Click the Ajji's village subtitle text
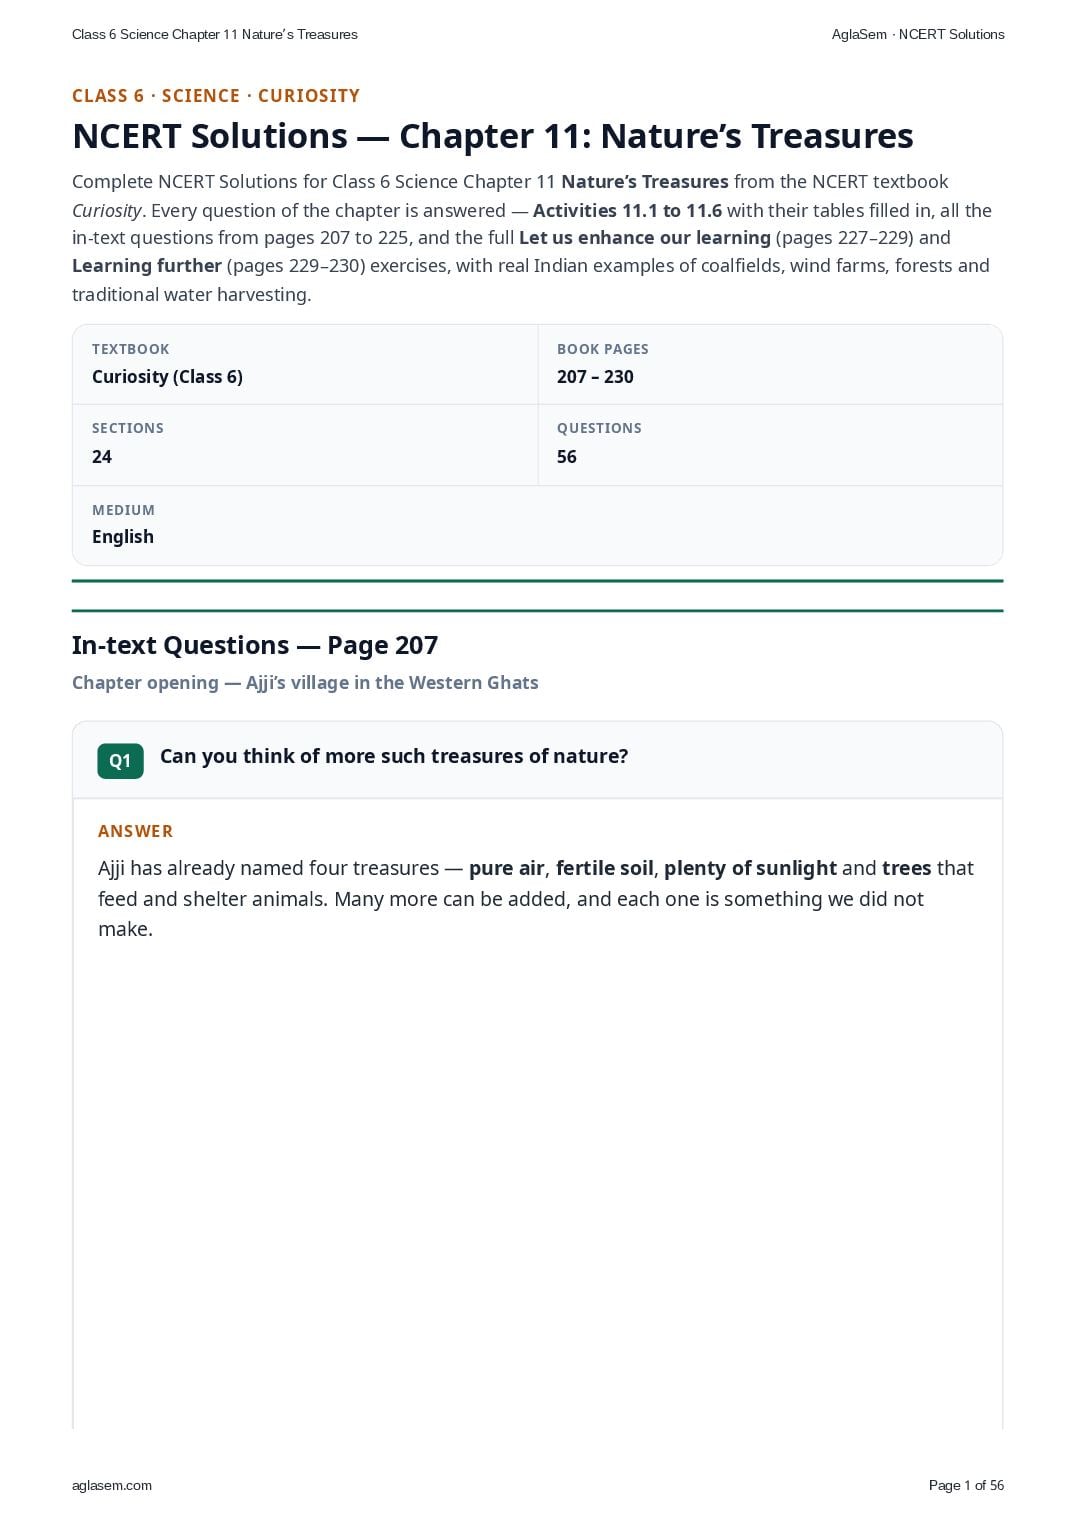The height and width of the screenshot is (1522, 1076). pyautogui.click(x=305, y=683)
